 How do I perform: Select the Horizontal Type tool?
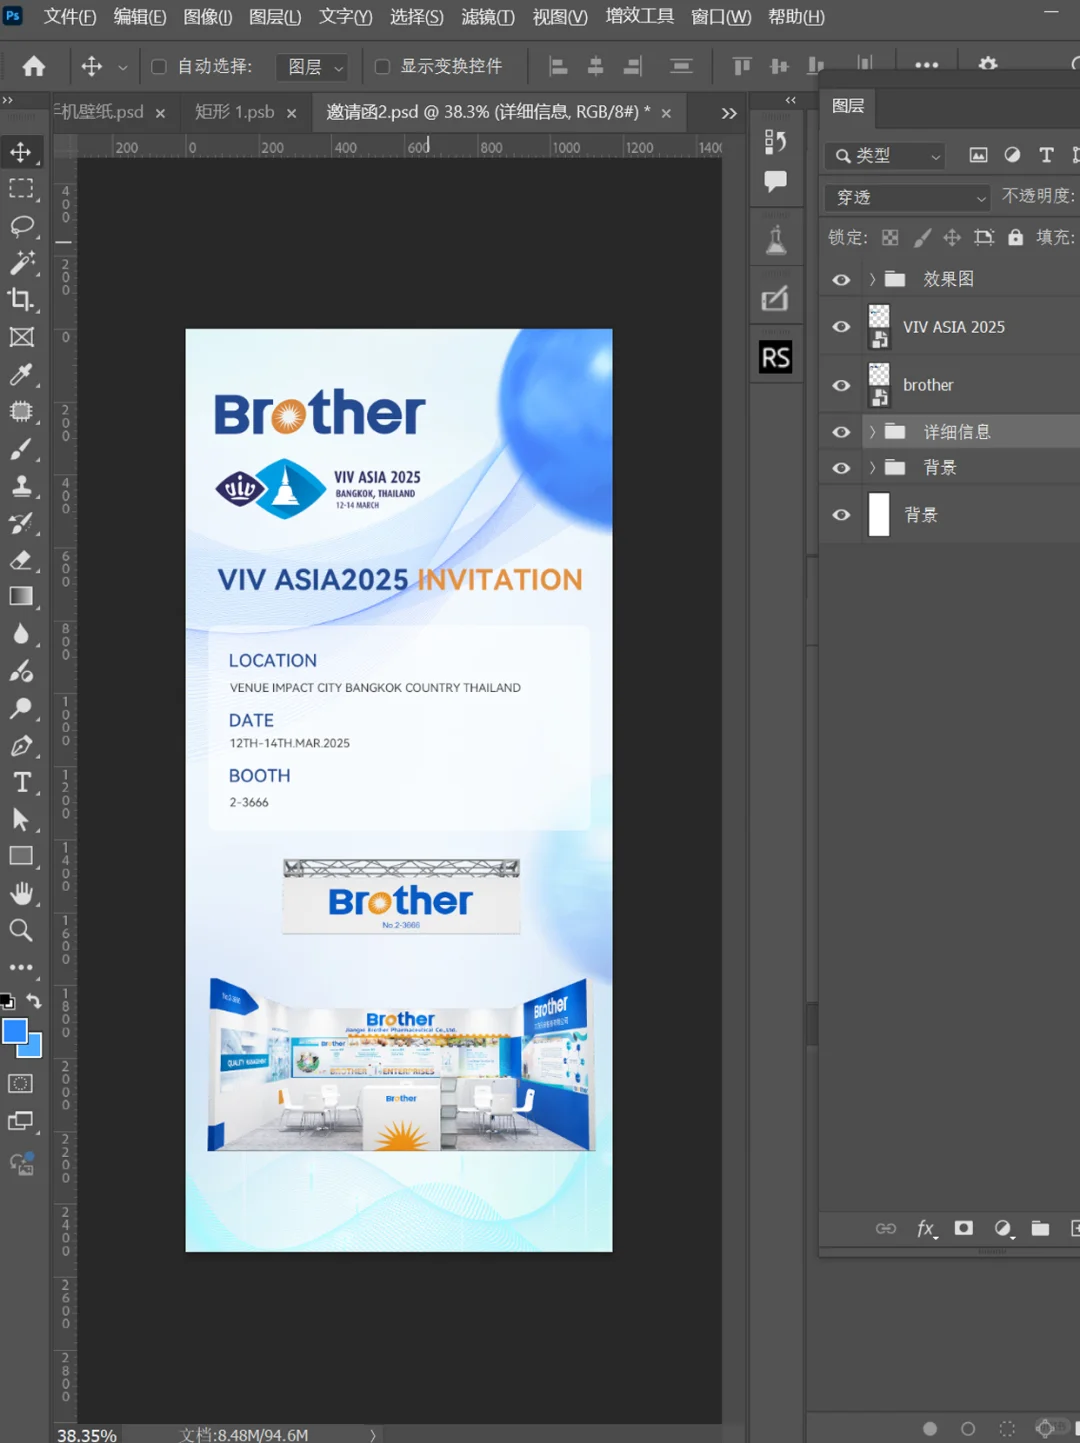(21, 782)
